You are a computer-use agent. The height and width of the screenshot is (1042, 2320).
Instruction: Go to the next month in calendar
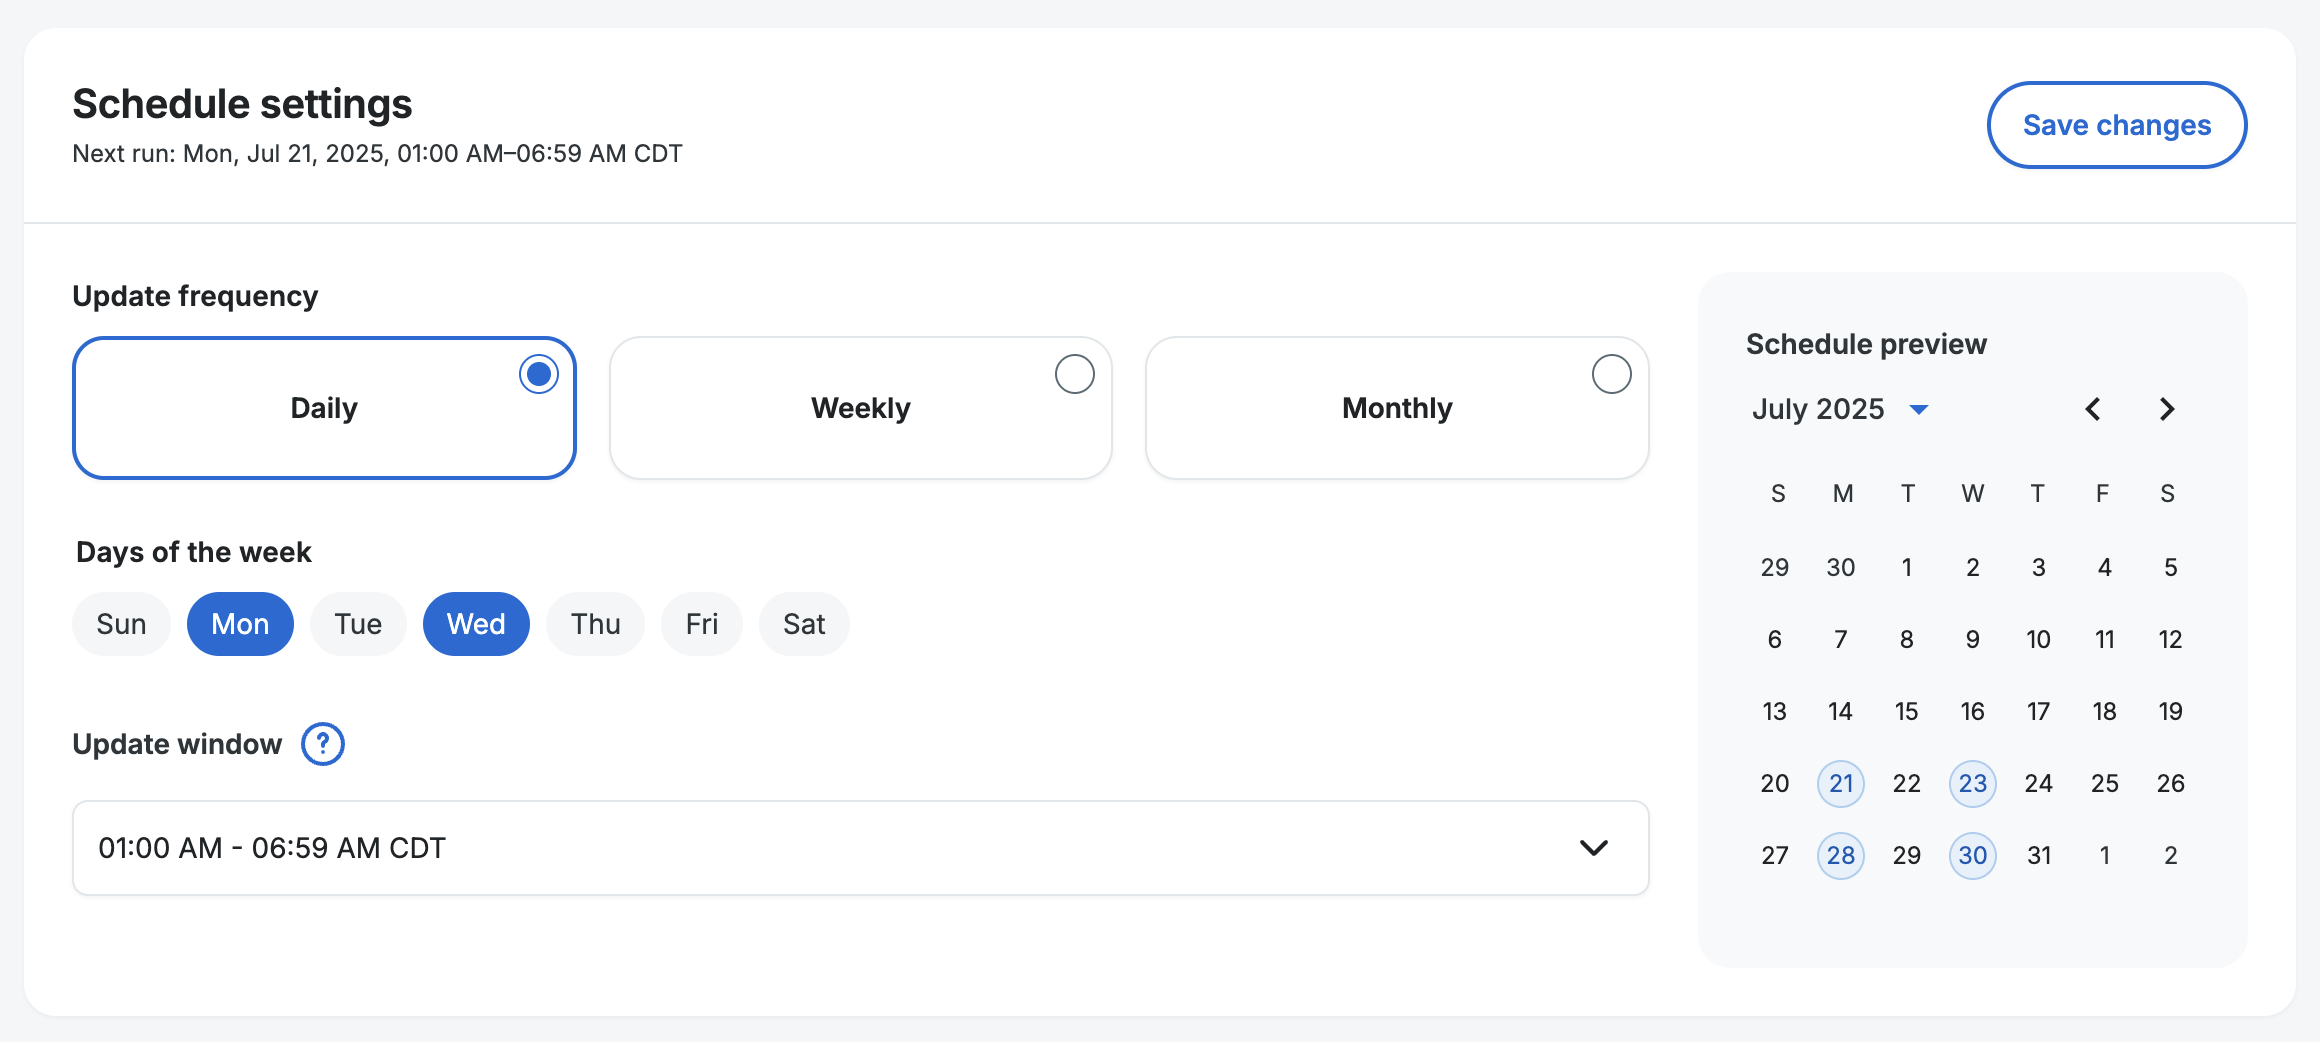pos(2167,409)
